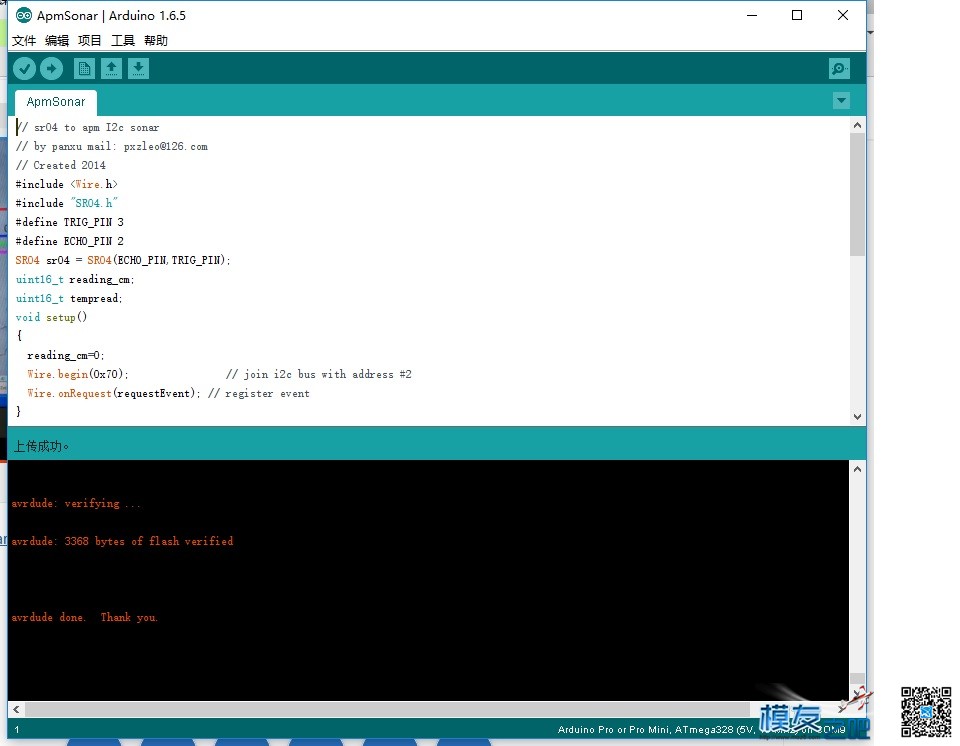Click the line '#include "SR04.h"'
This screenshot has width=960, height=746.
(66, 203)
